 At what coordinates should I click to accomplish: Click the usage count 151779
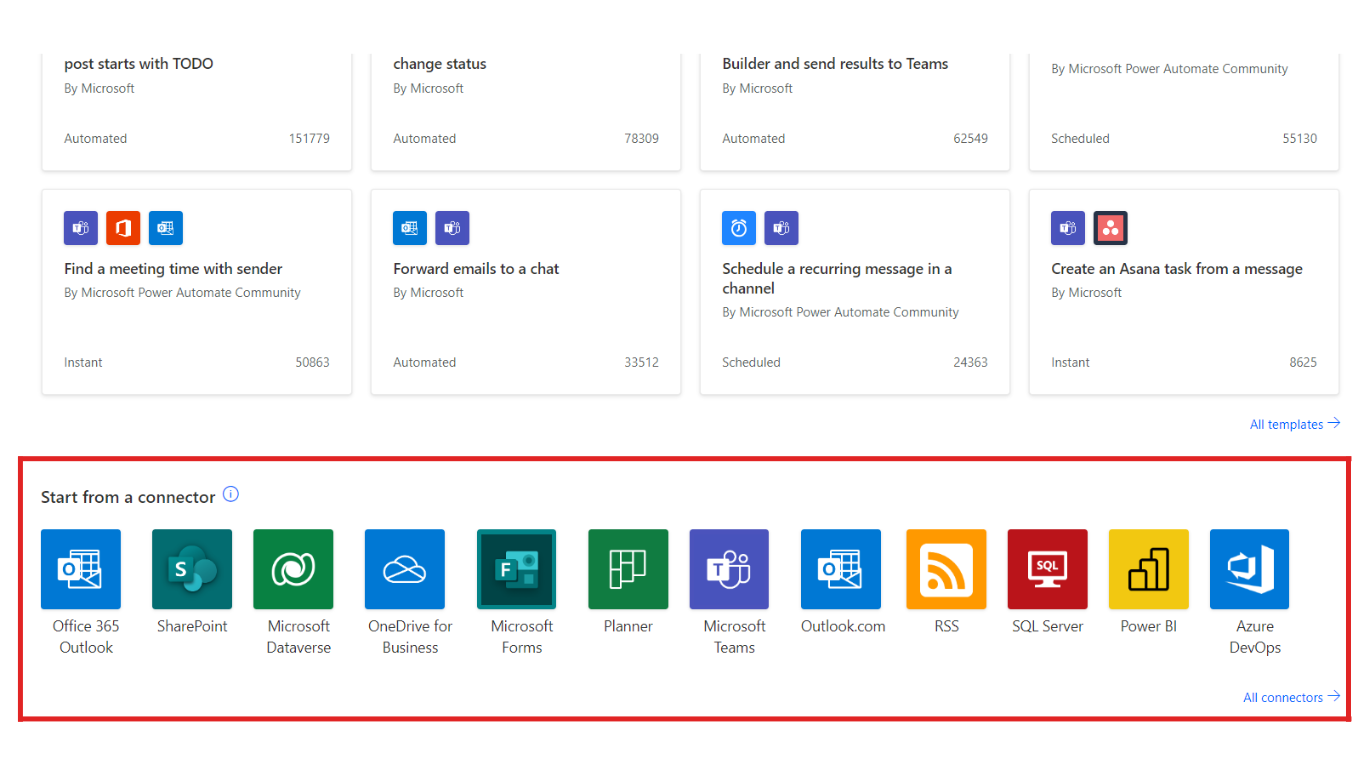309,138
